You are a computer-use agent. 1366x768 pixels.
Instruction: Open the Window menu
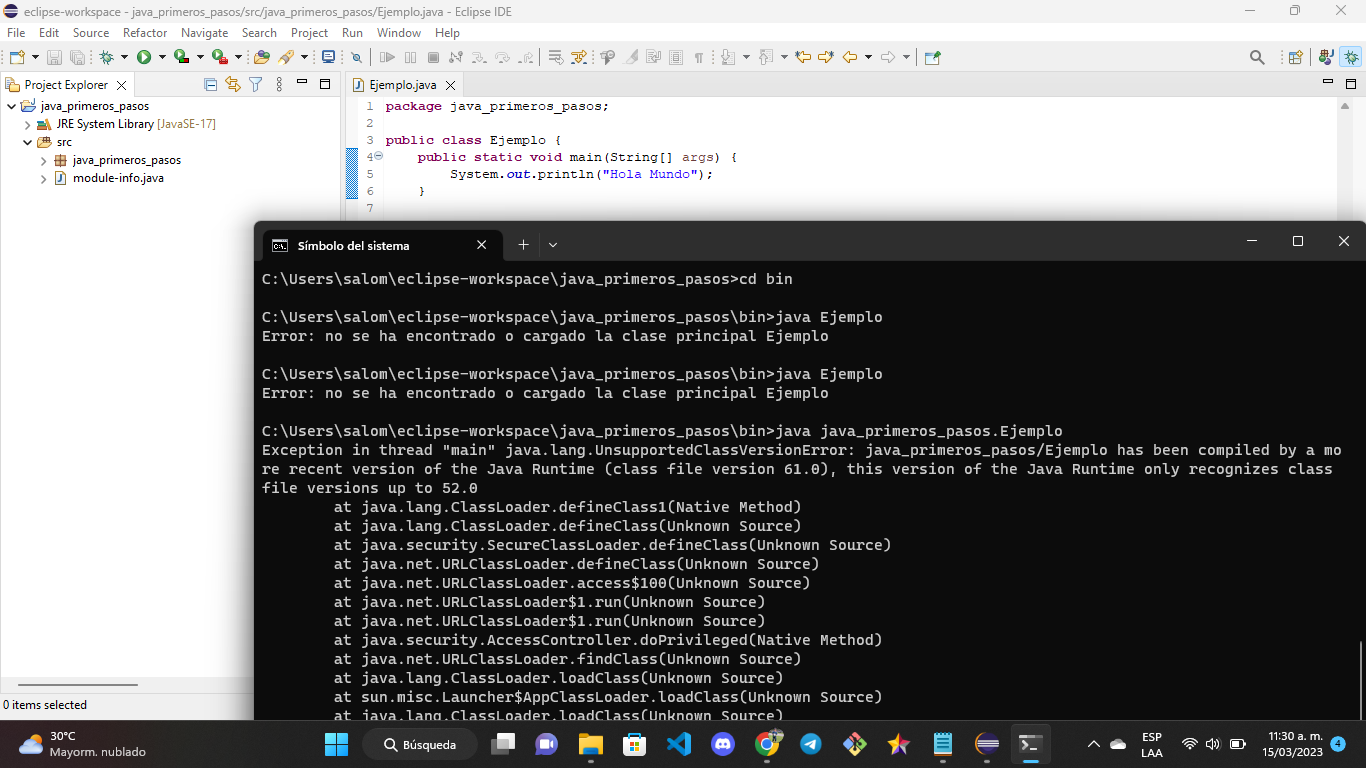pyautogui.click(x=399, y=32)
